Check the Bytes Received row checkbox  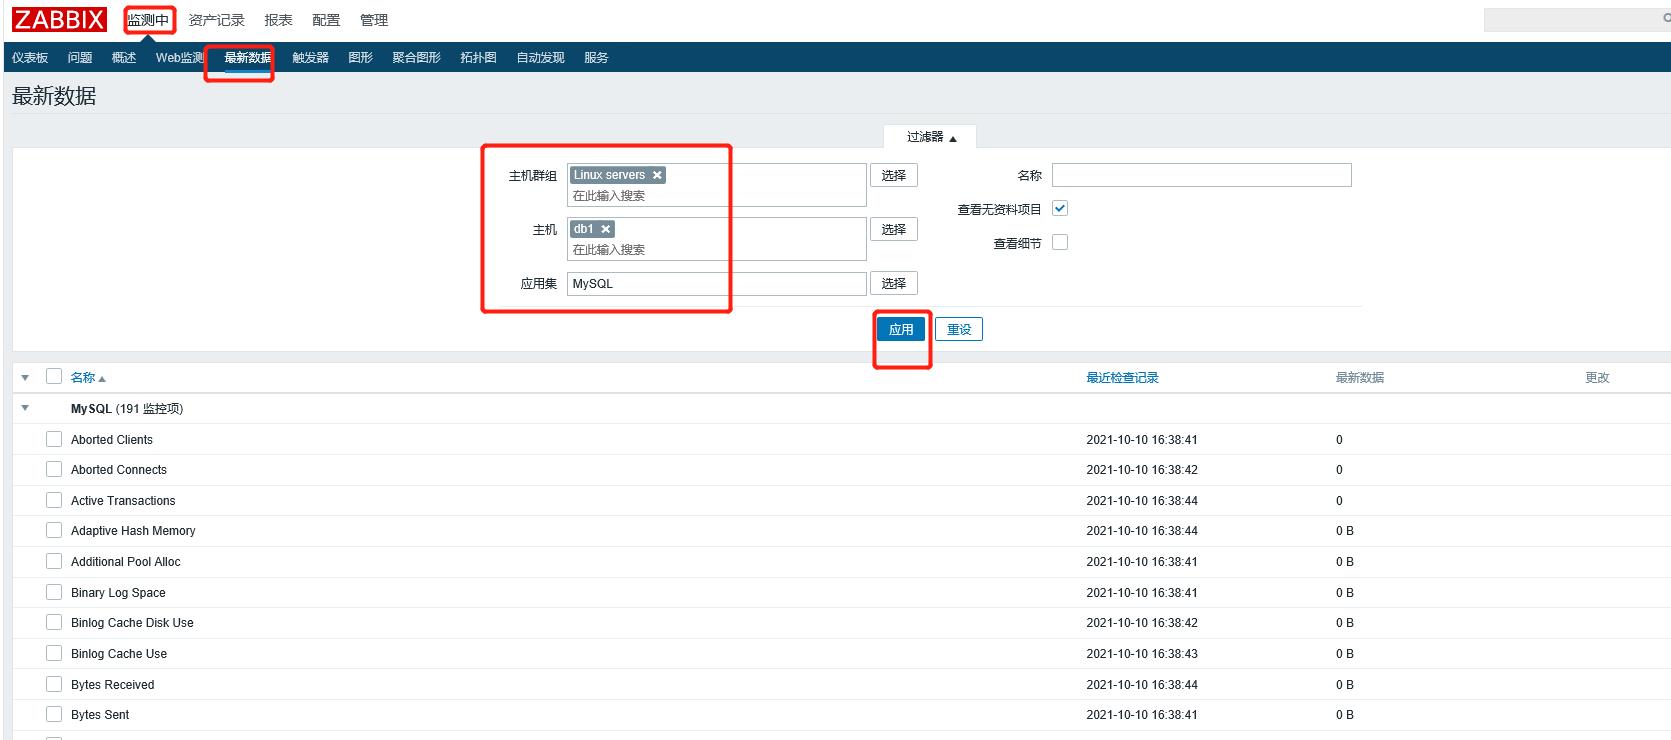click(x=54, y=684)
